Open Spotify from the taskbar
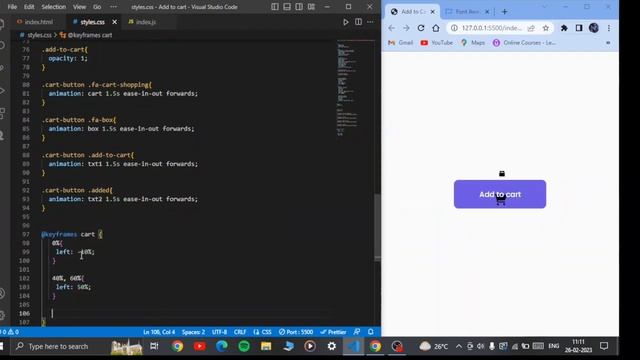Screen dimensions: 640x360 pyautogui.click(x=244, y=346)
